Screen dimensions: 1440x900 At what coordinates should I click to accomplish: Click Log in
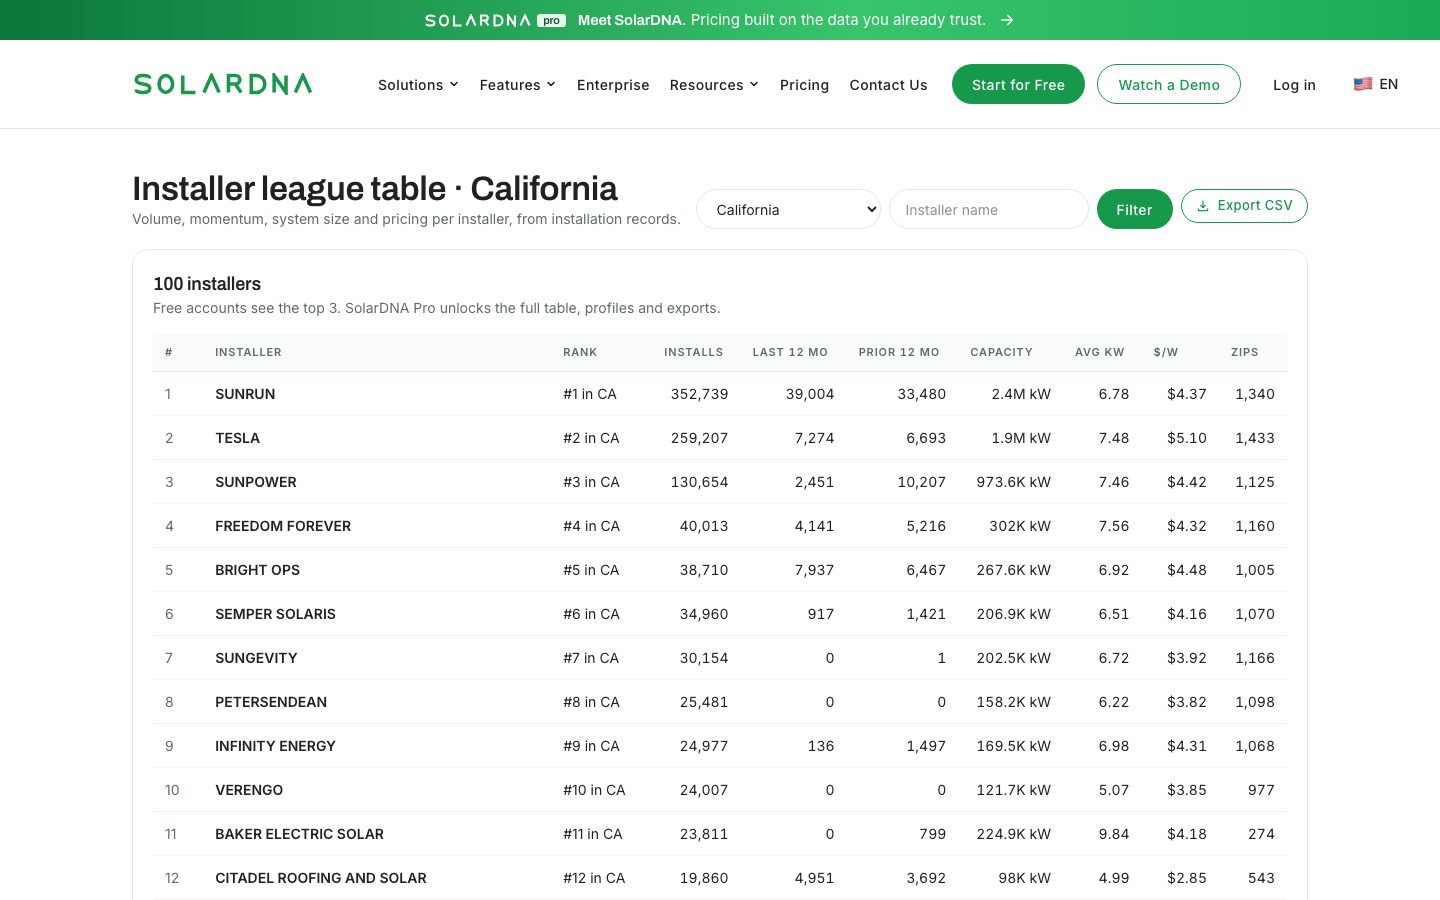pyautogui.click(x=1294, y=85)
